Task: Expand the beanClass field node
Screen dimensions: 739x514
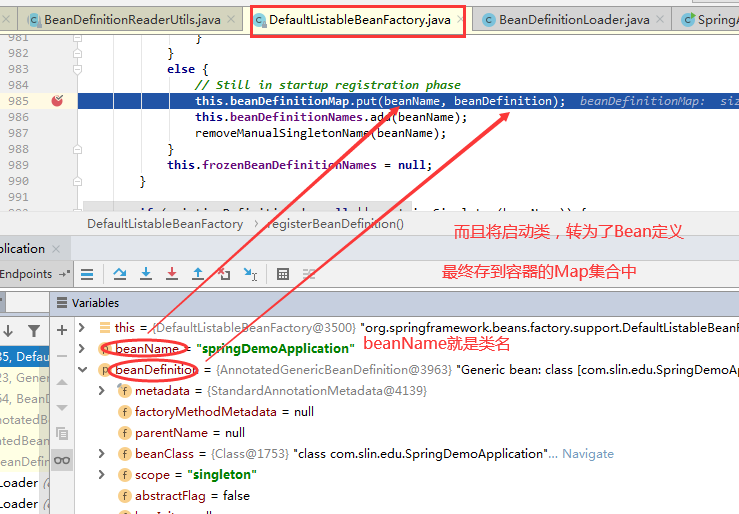Action: point(101,453)
